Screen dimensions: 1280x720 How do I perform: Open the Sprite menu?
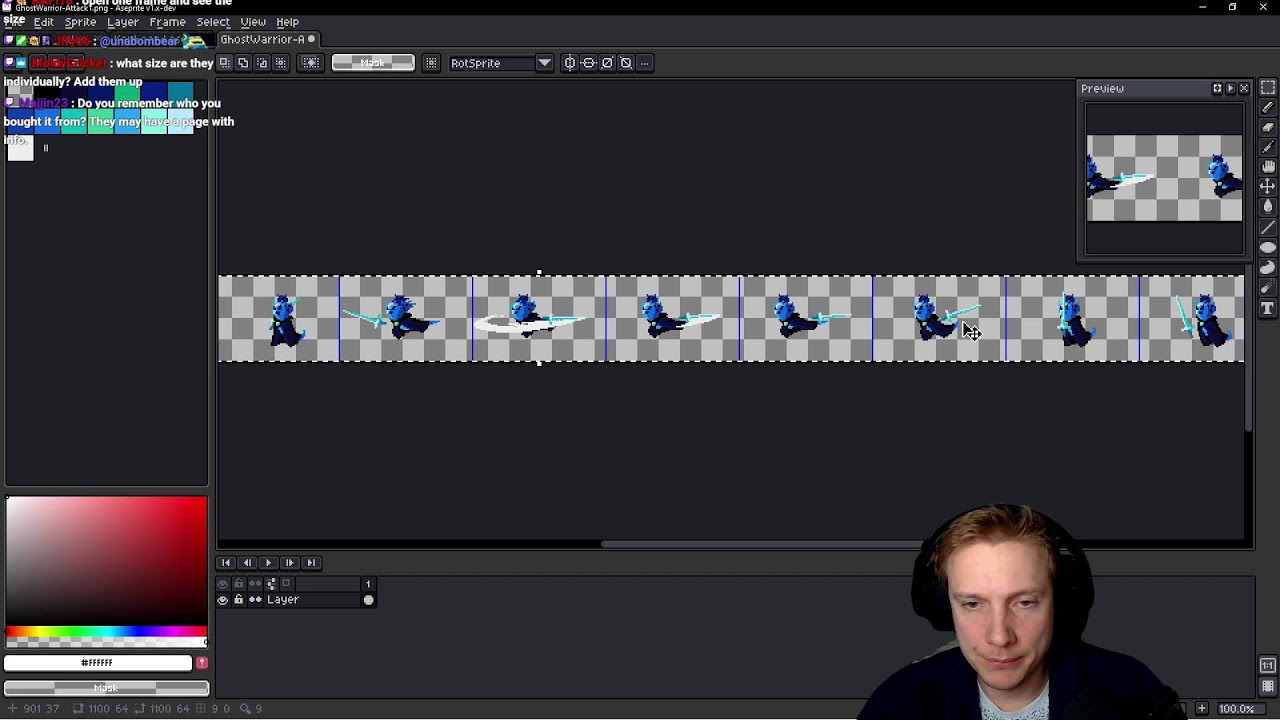coord(80,22)
